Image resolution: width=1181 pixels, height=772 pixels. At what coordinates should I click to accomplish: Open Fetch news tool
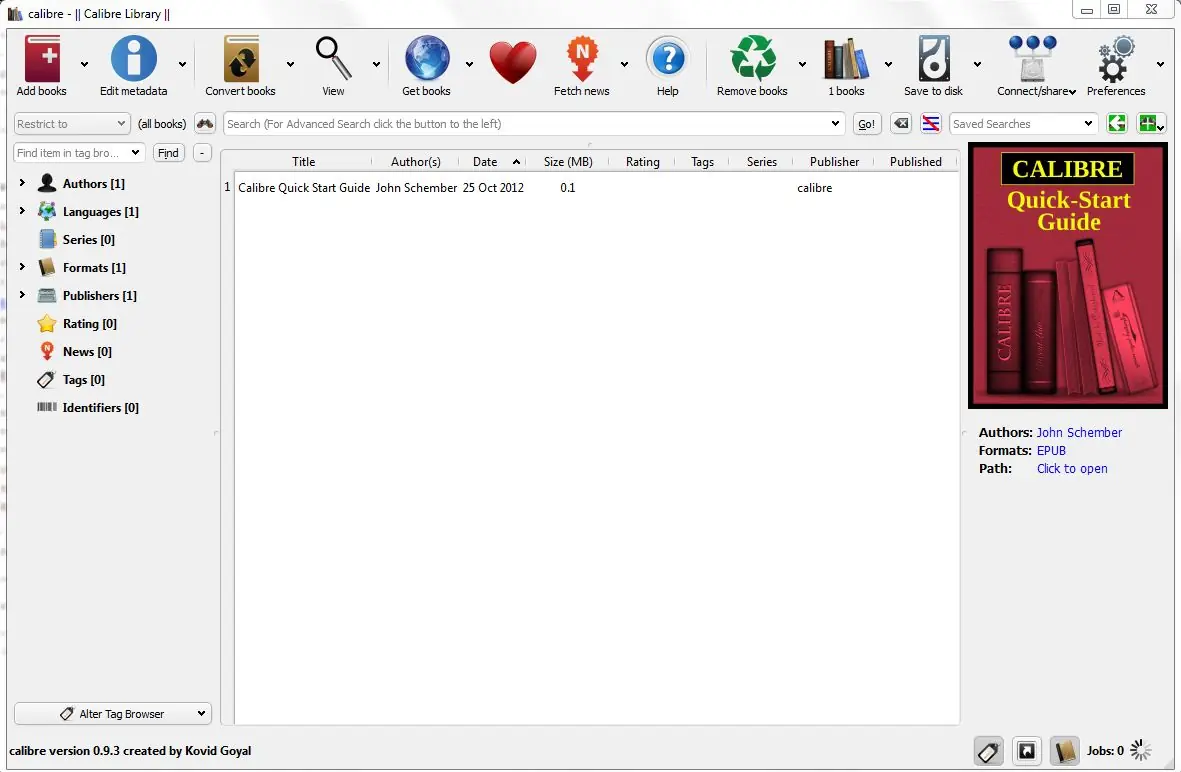click(581, 59)
